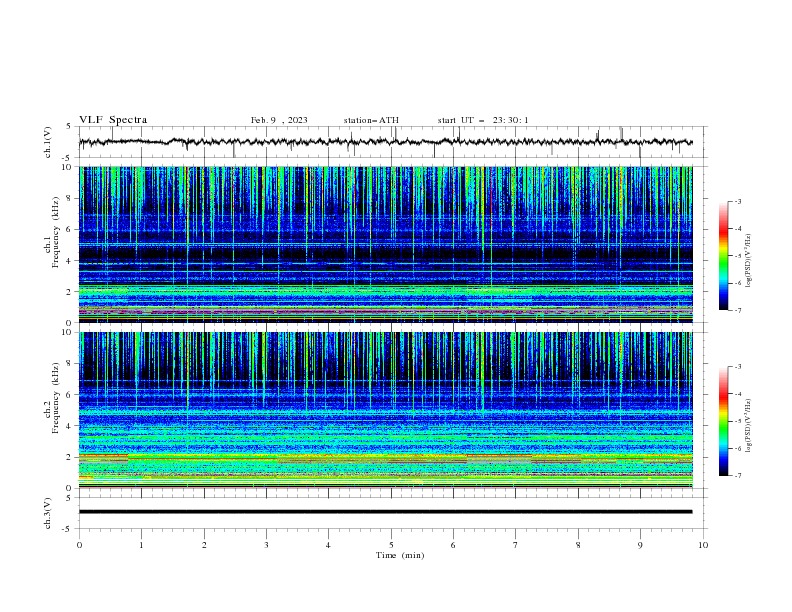The image size is (792, 612).
Task: Click the ch.1 color bar "log(PSD)(V²/Hz)" label
Action: tap(748, 261)
